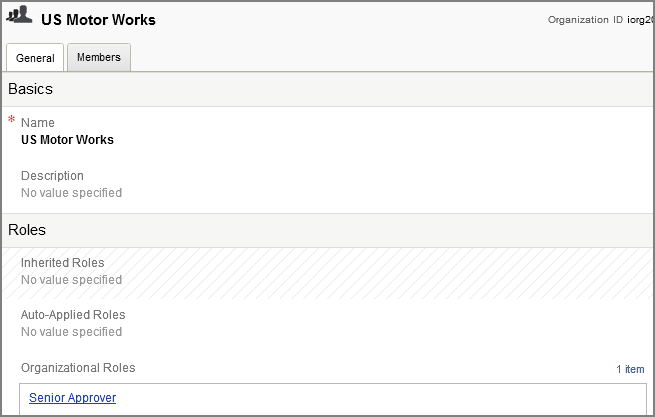The width and height of the screenshot is (655, 417).
Task: Click the Description No value specified text
Action: [71, 193]
